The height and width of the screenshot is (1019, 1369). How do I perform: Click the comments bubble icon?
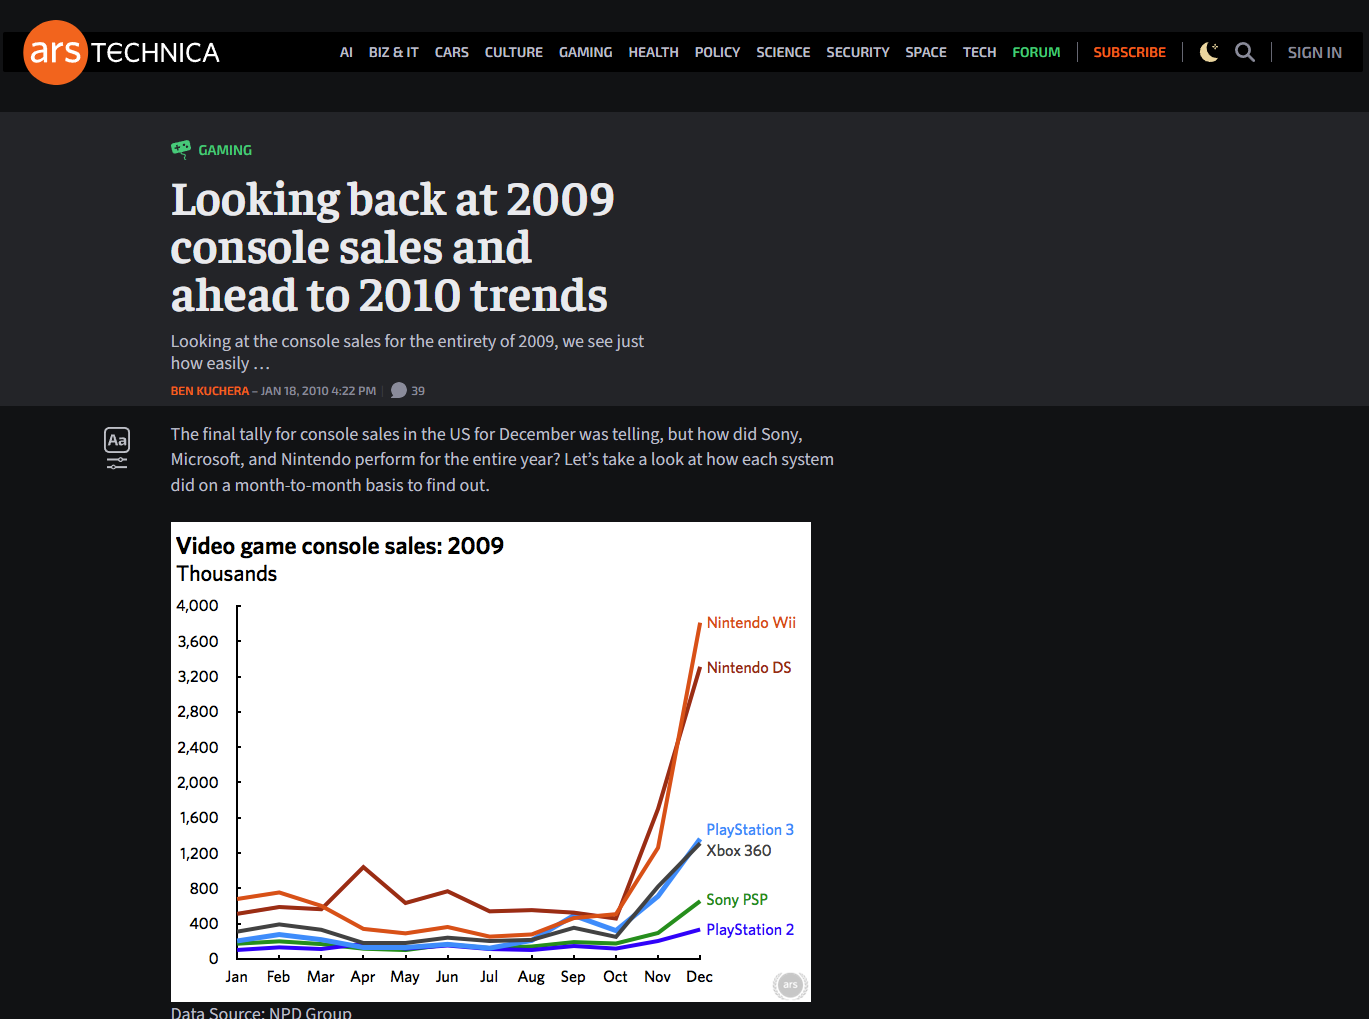pos(399,391)
